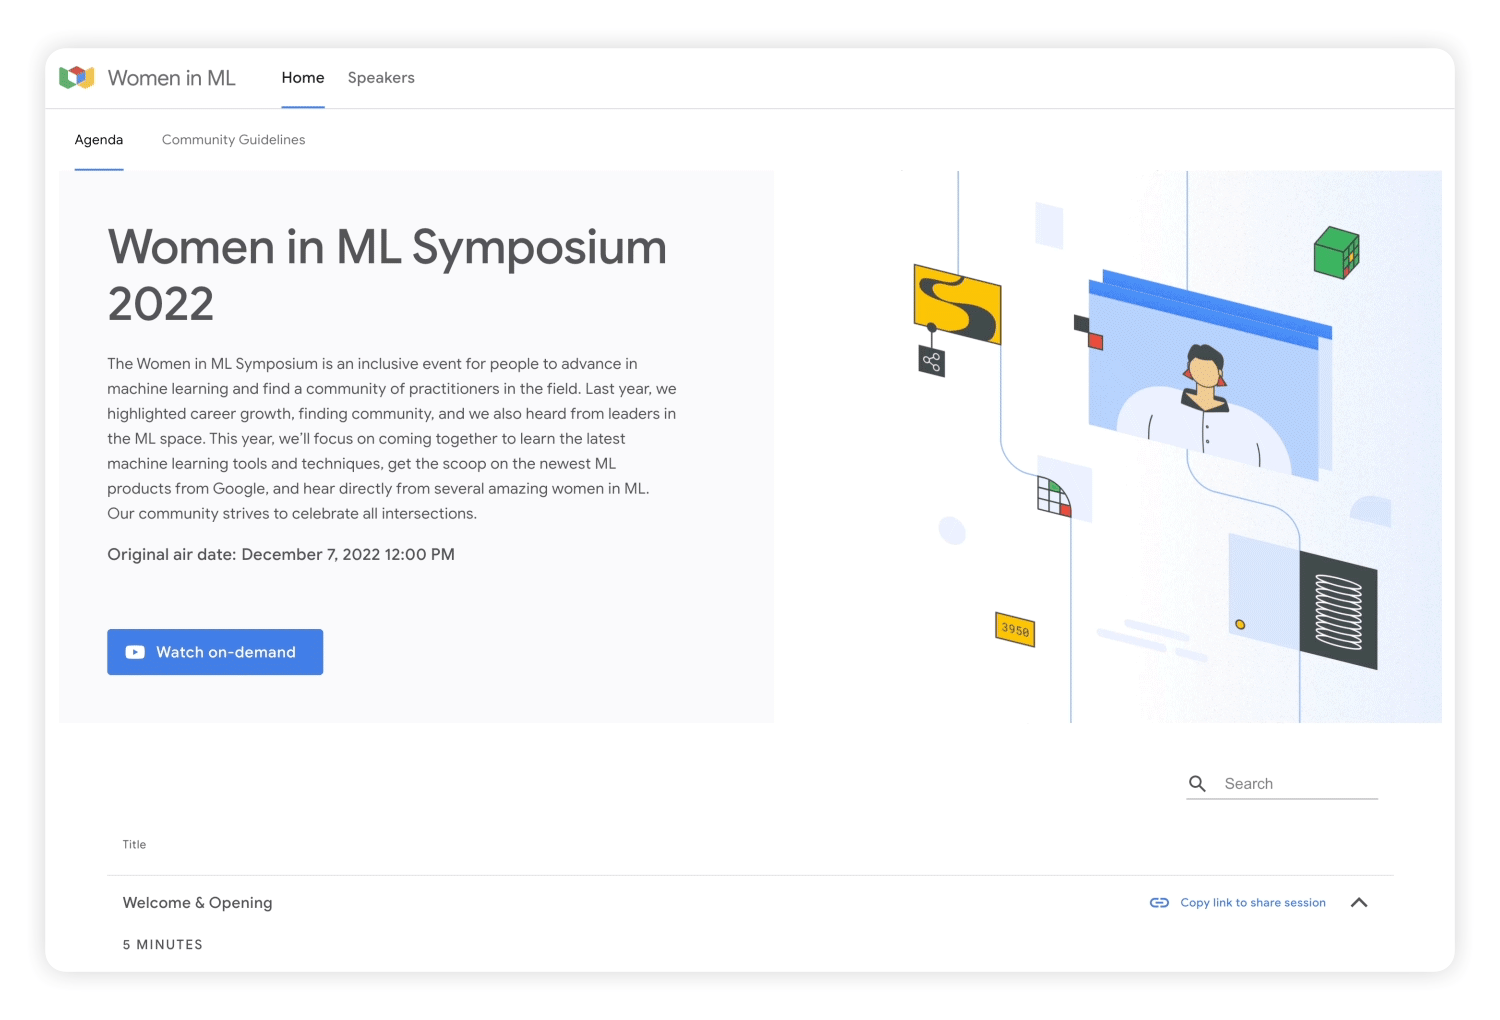Click the symposium hero illustration
1500x1020 pixels.
point(1108,447)
